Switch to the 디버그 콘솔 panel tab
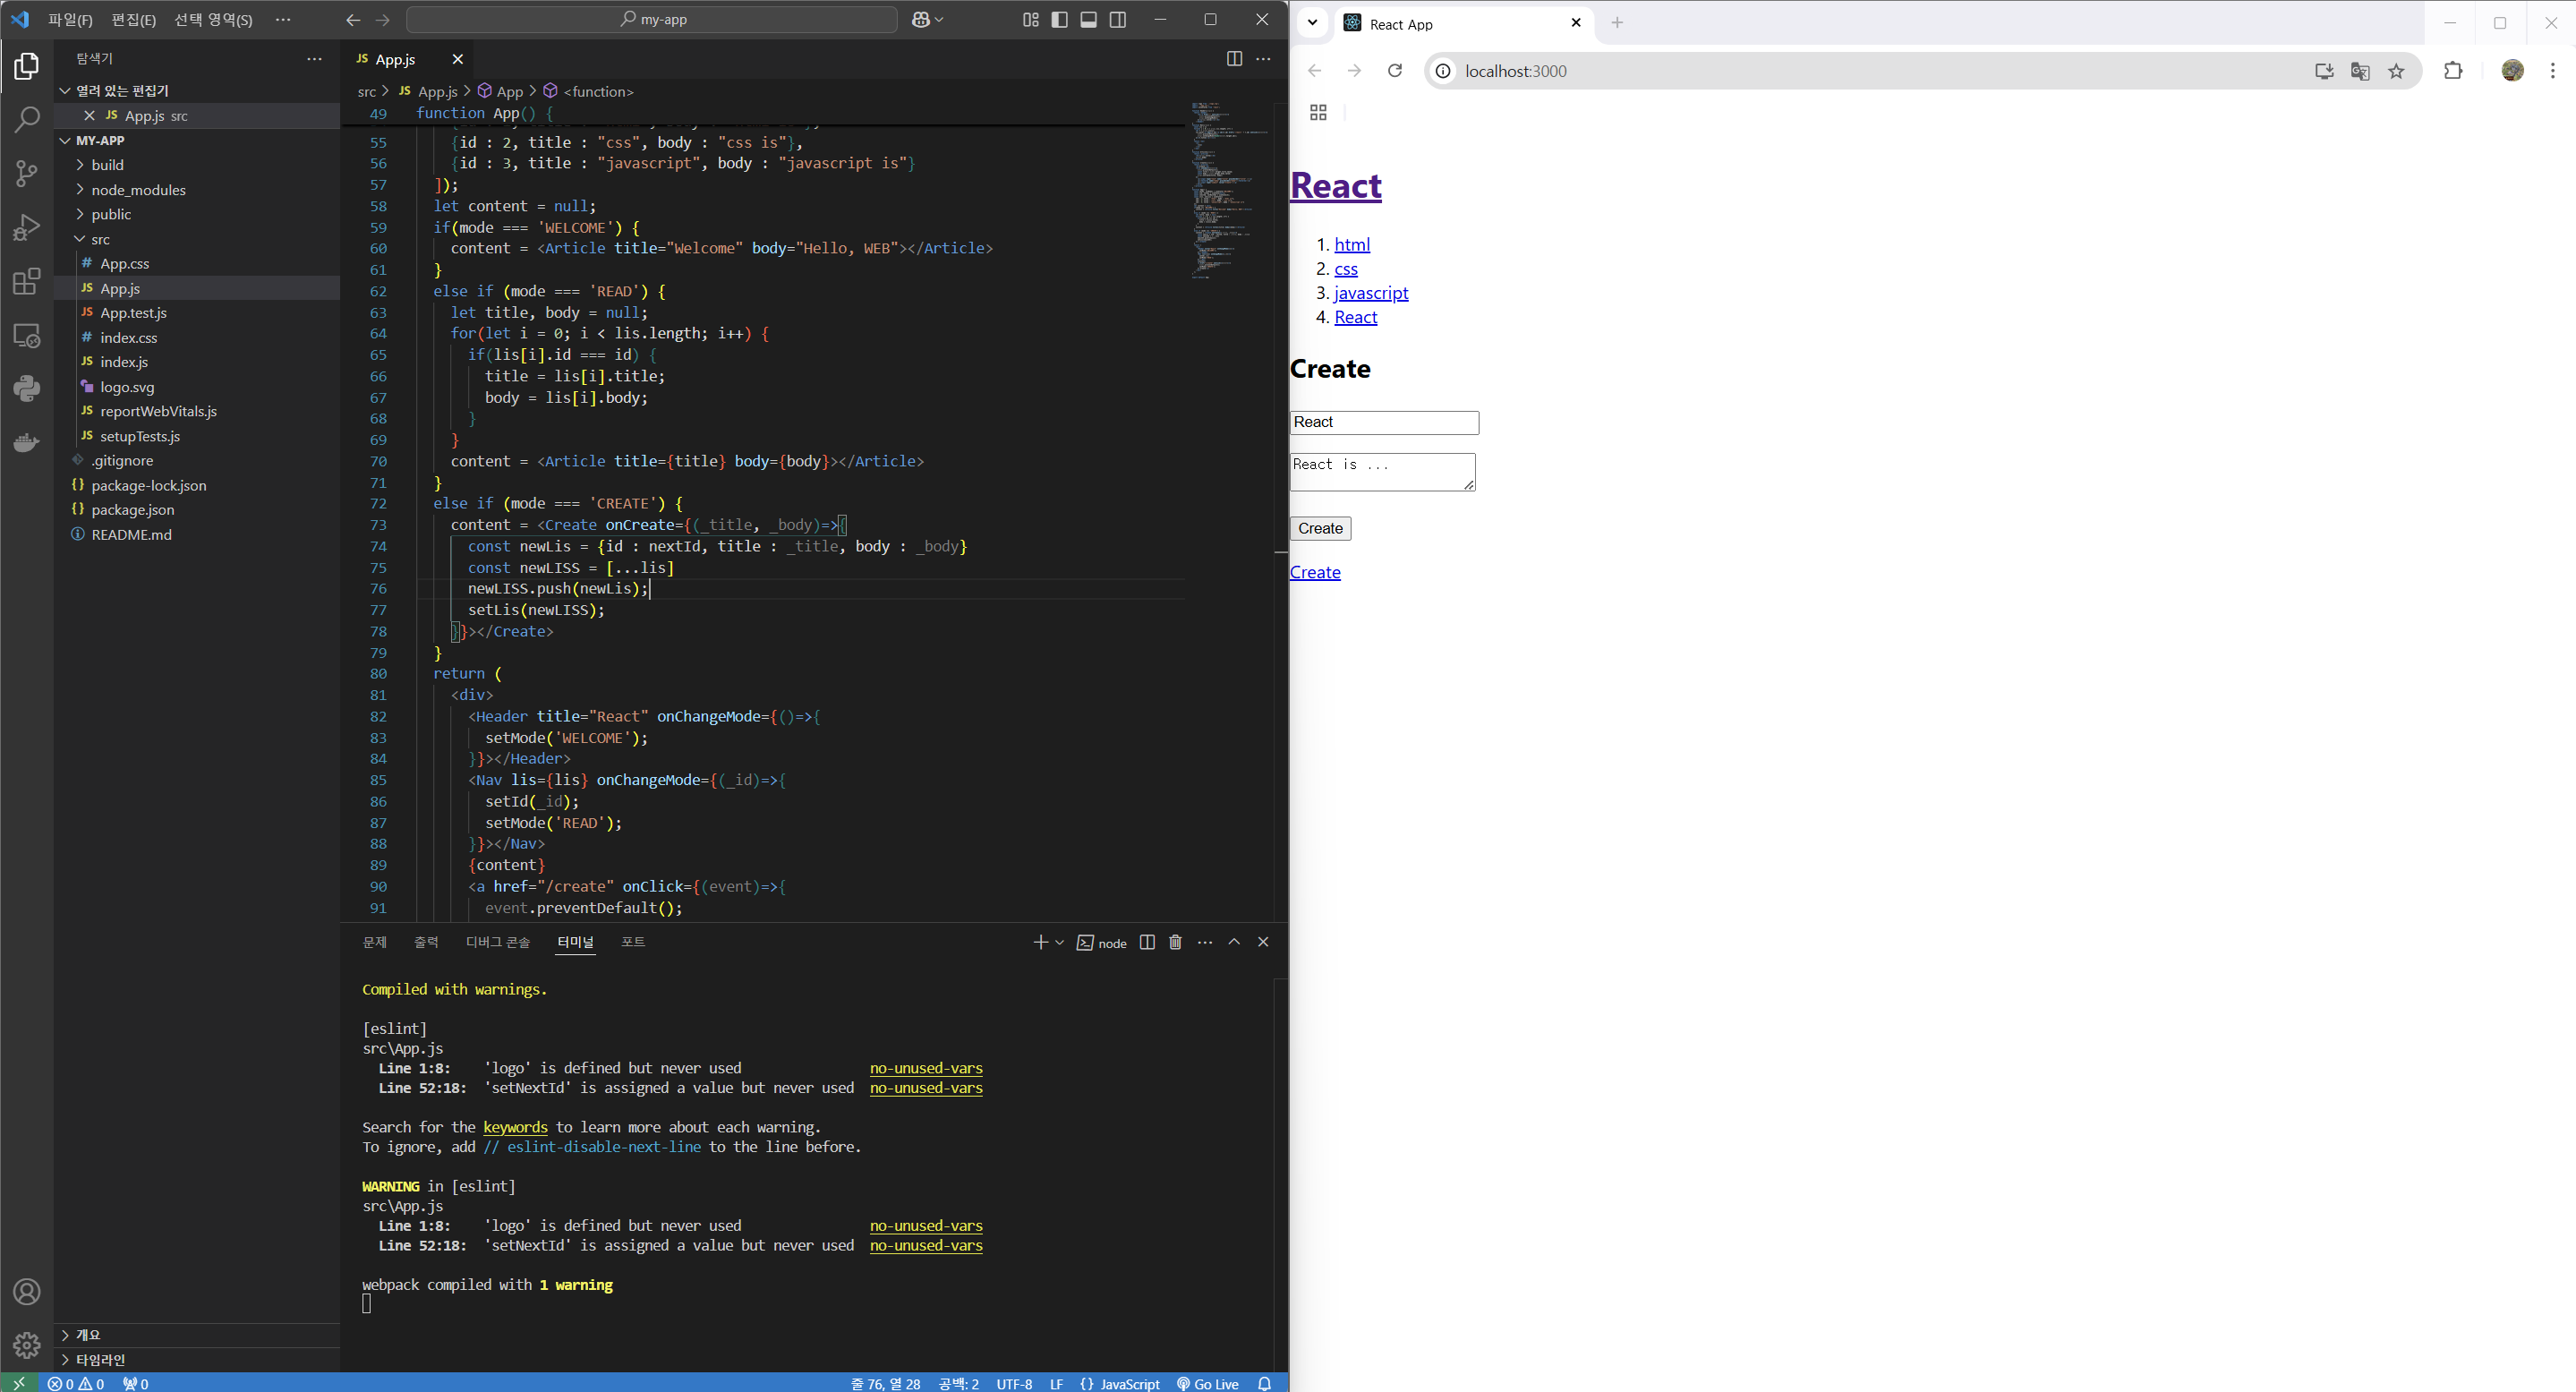 (x=497, y=942)
